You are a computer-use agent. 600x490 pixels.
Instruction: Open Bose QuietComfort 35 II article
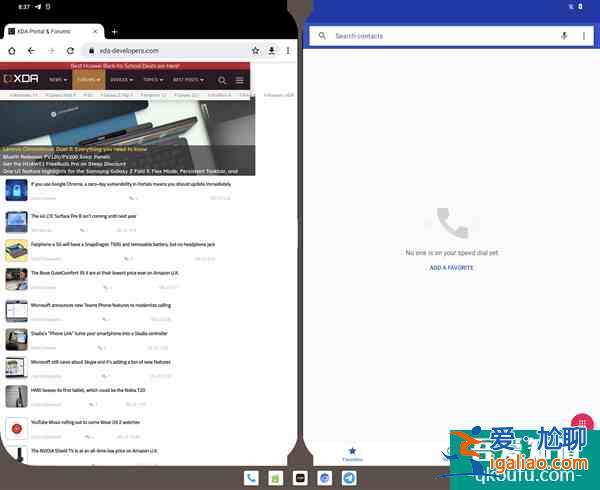click(104, 273)
